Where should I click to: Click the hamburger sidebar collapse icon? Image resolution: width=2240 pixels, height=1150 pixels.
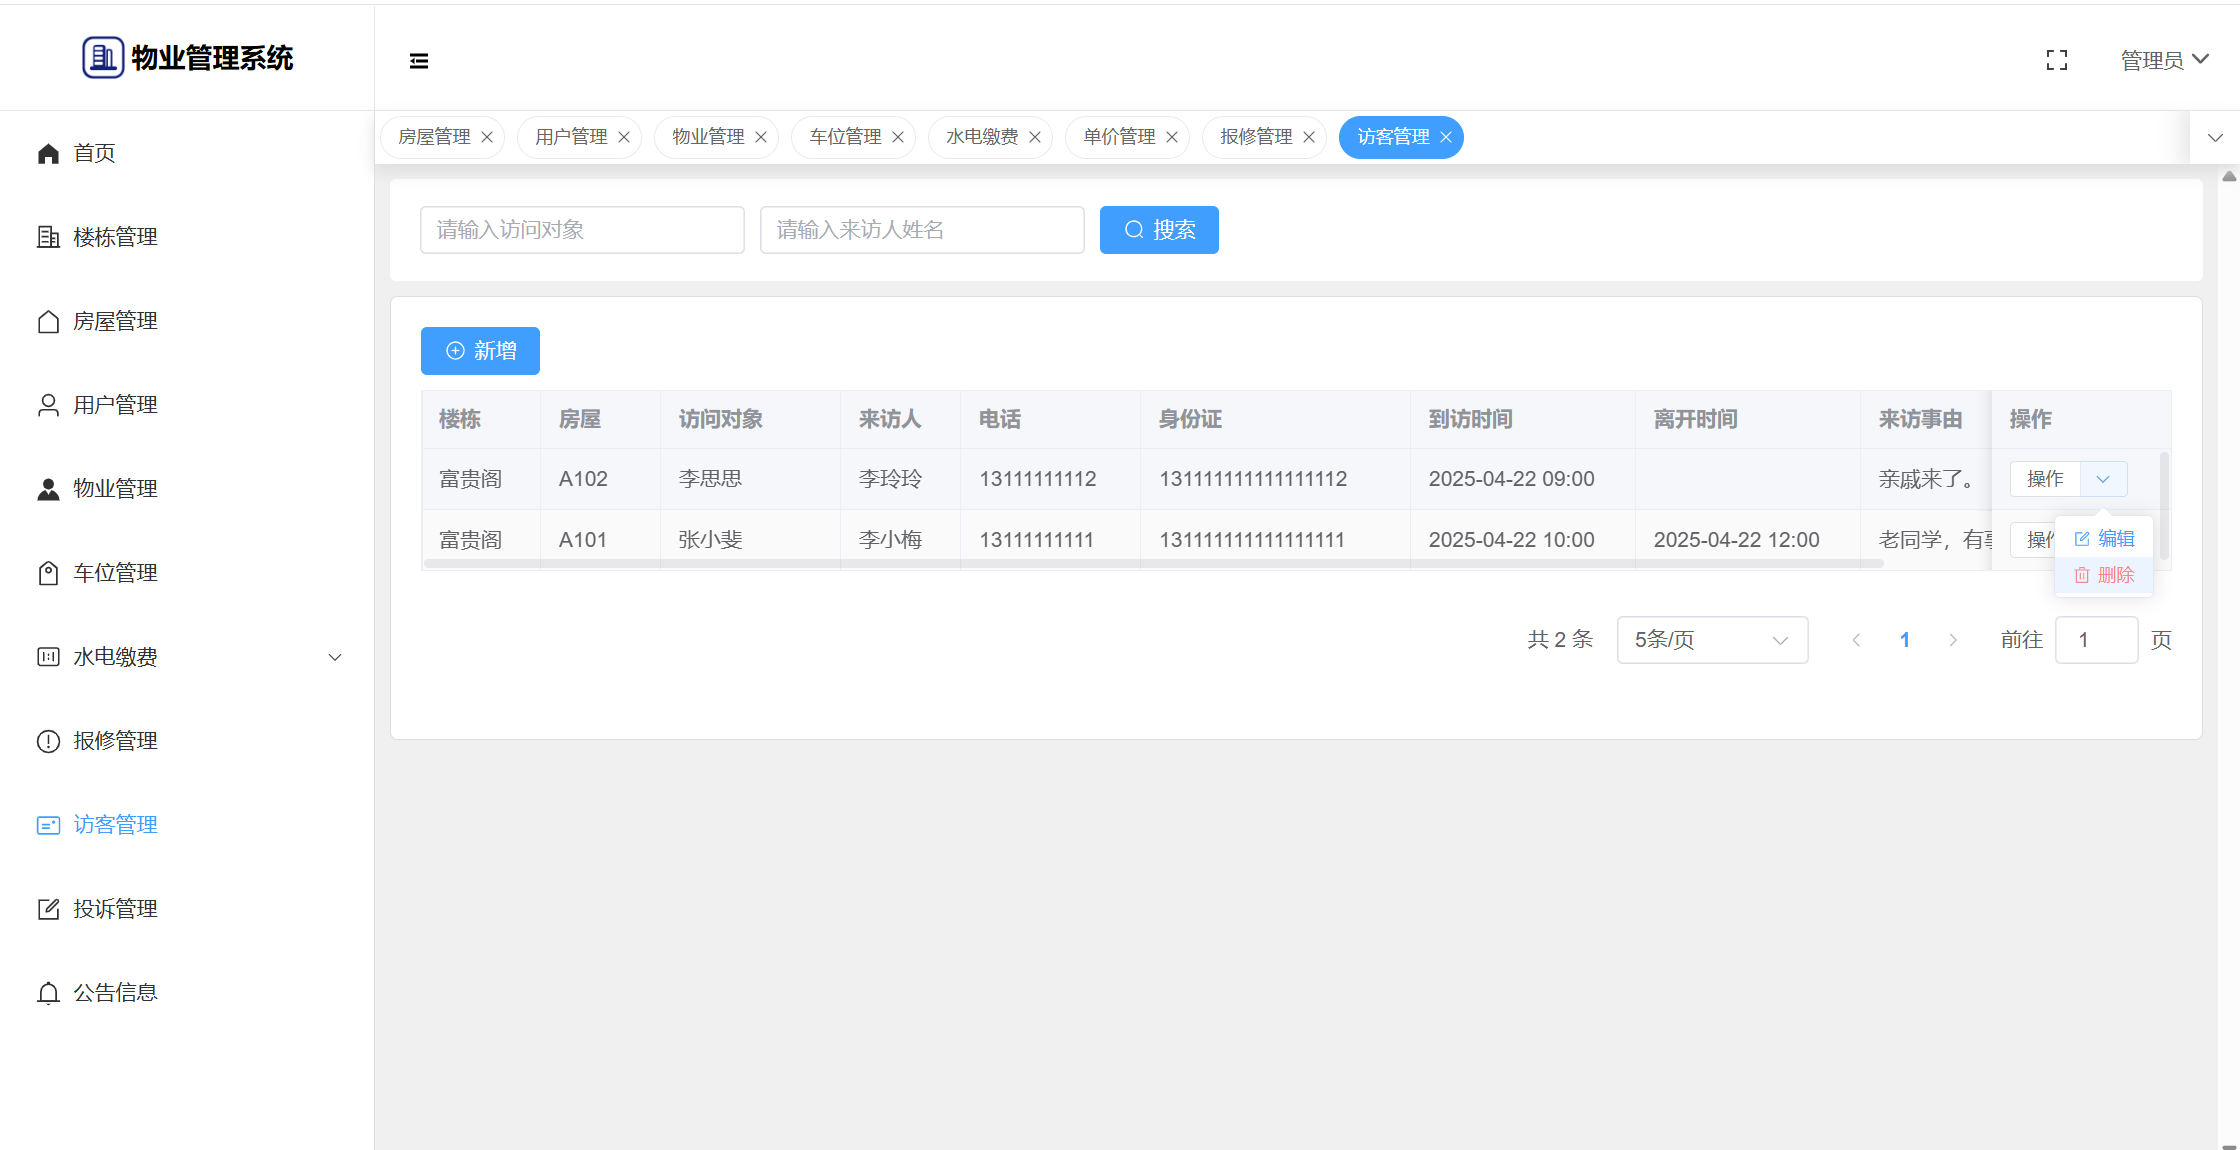(419, 61)
